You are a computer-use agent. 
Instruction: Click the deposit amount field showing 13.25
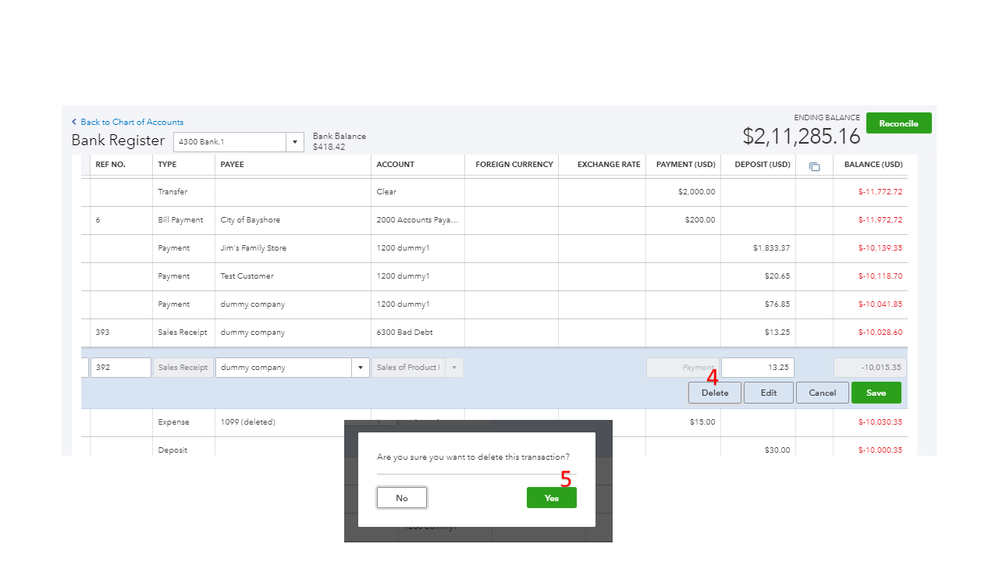(758, 368)
